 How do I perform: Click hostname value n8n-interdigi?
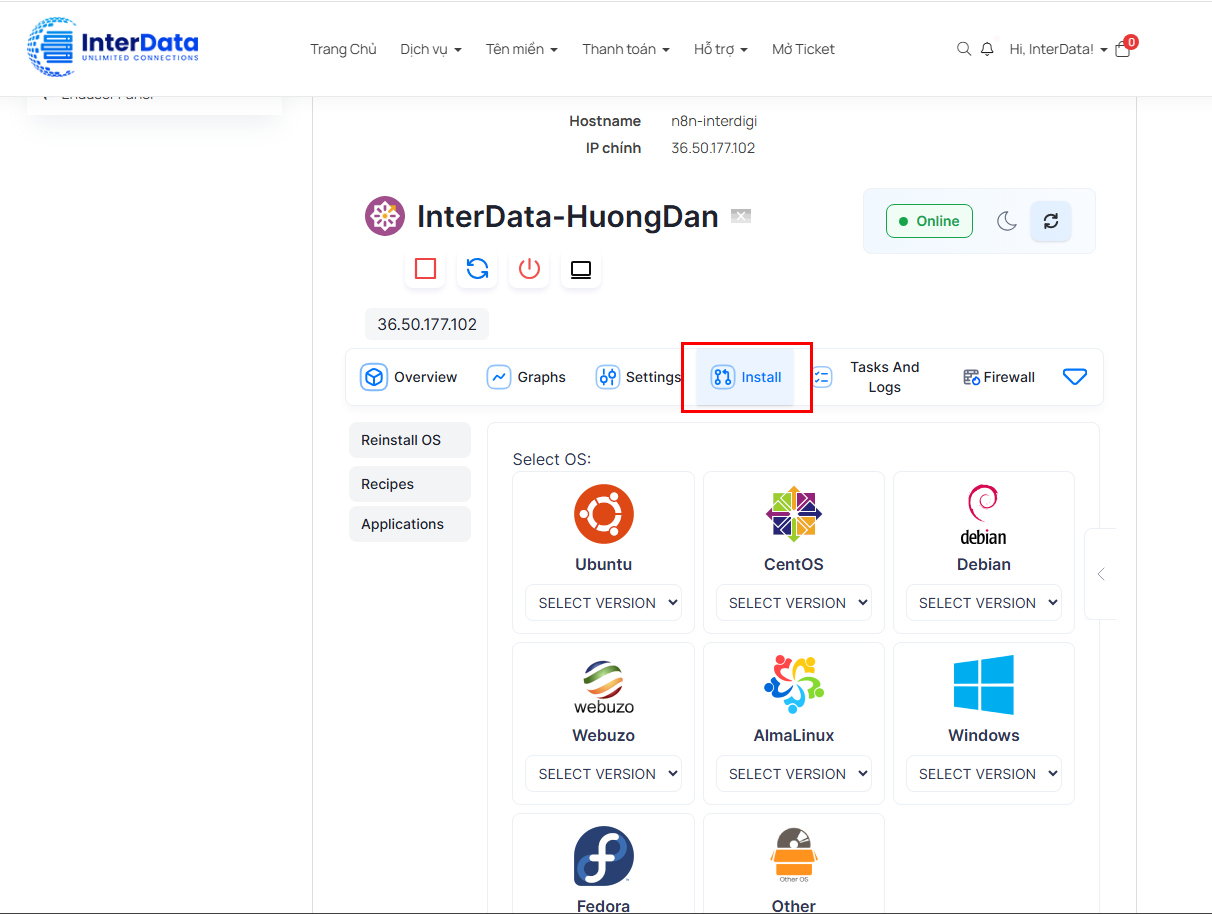point(714,121)
